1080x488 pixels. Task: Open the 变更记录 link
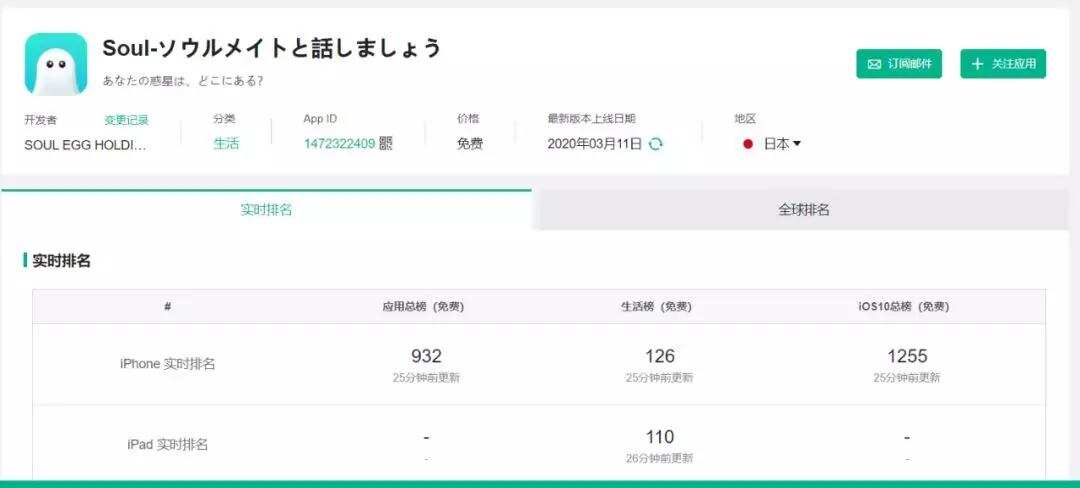[x=127, y=120]
